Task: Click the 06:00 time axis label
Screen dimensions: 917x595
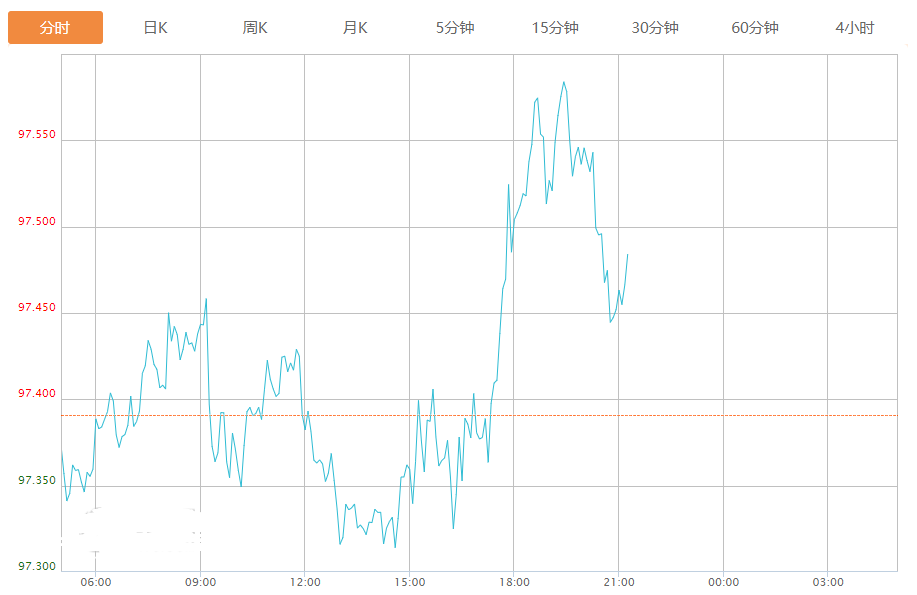Action: tap(95, 582)
